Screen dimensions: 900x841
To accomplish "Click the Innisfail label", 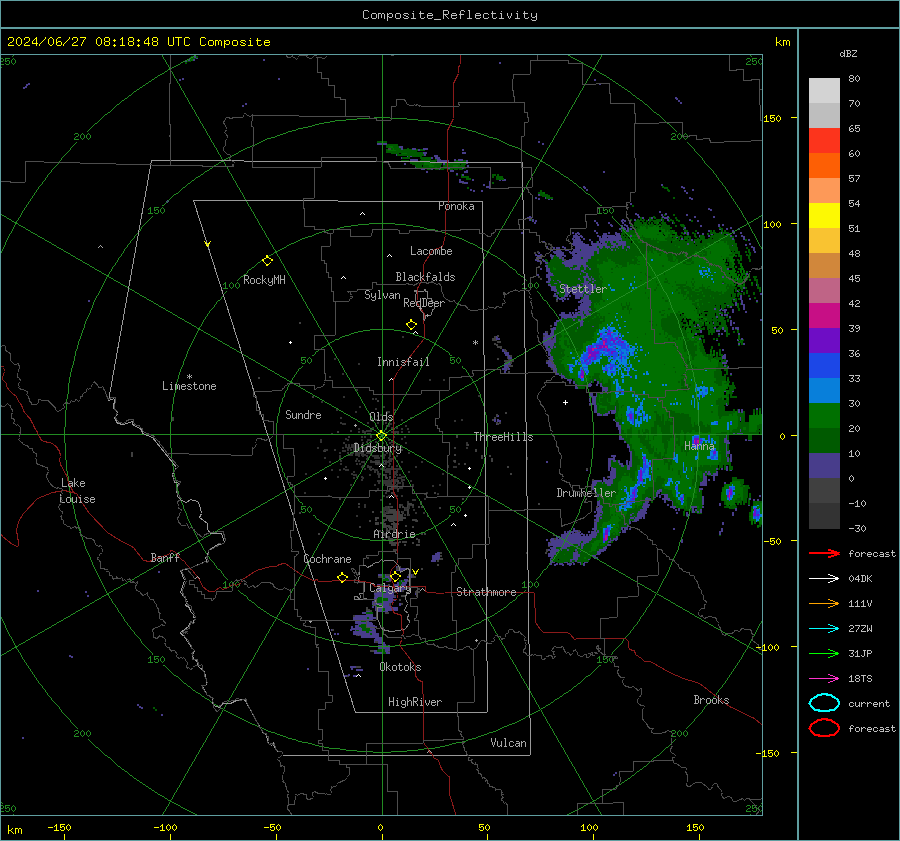I will [x=403, y=362].
